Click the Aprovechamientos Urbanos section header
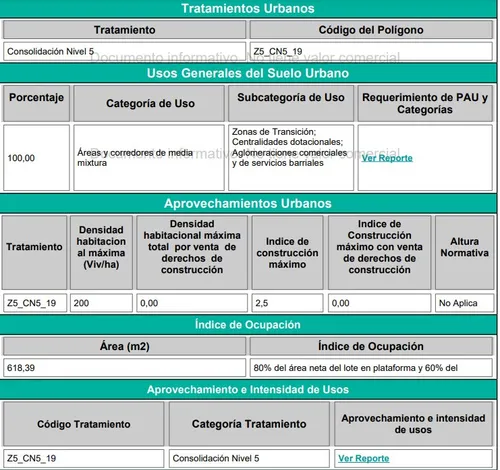 click(248, 203)
